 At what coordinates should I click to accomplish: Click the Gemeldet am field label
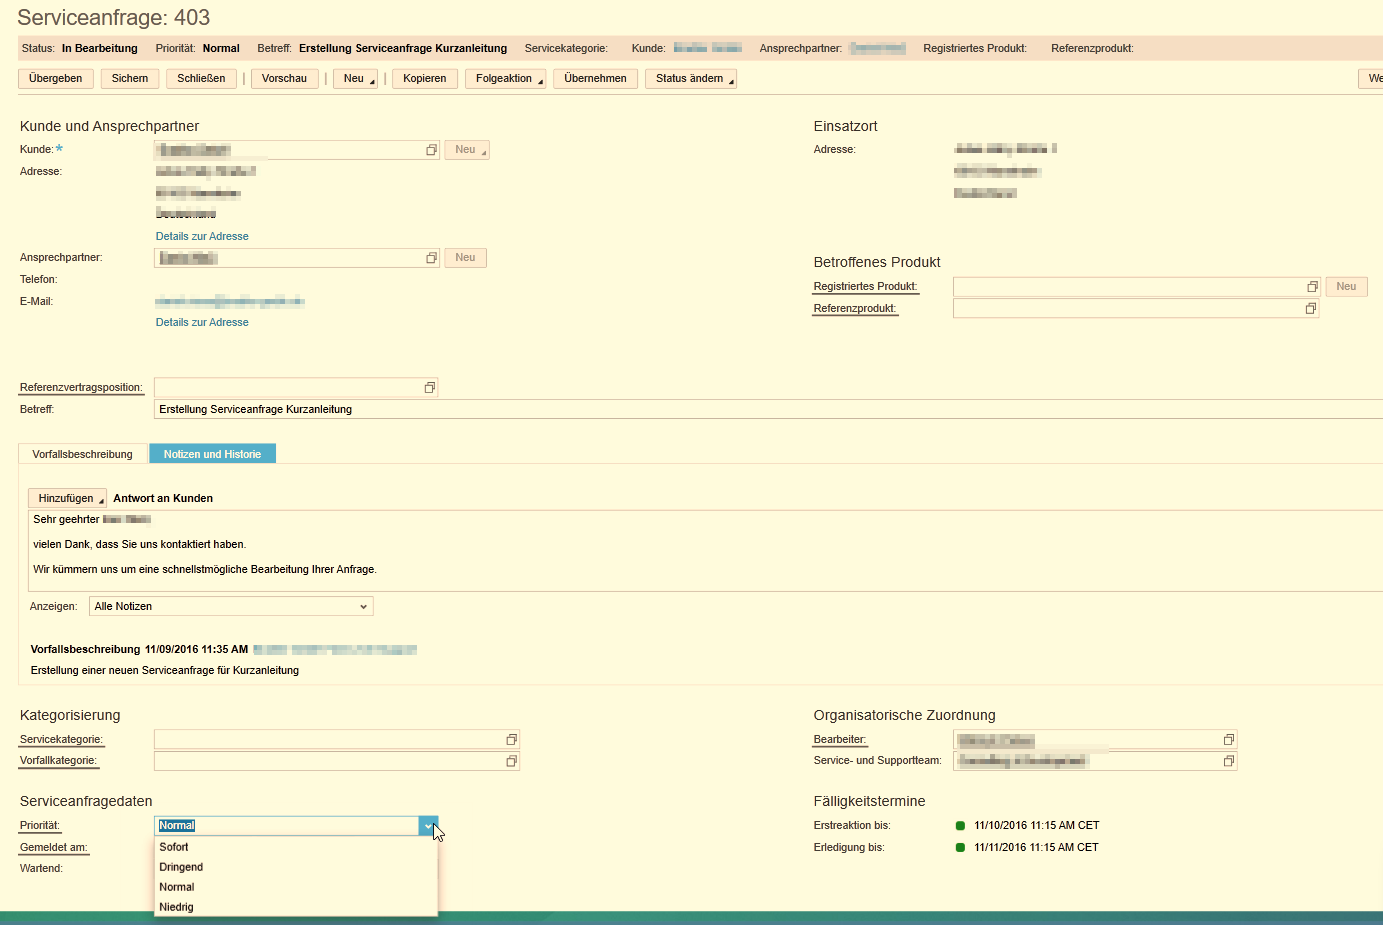tap(54, 848)
